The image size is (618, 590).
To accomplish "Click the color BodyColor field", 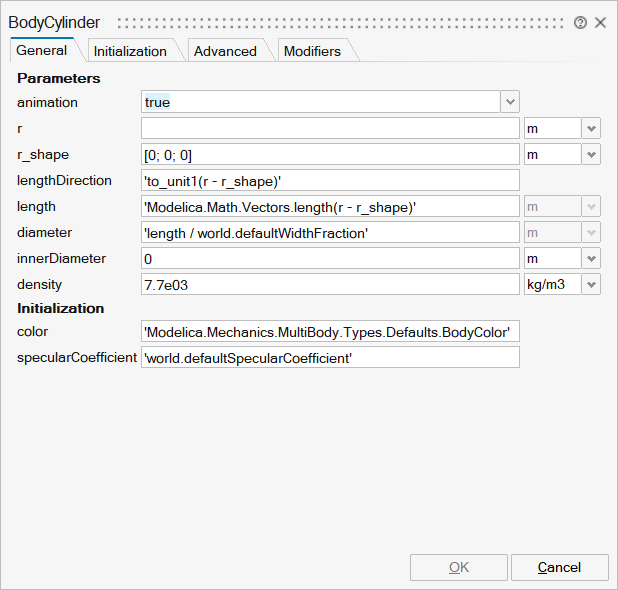I will point(330,331).
